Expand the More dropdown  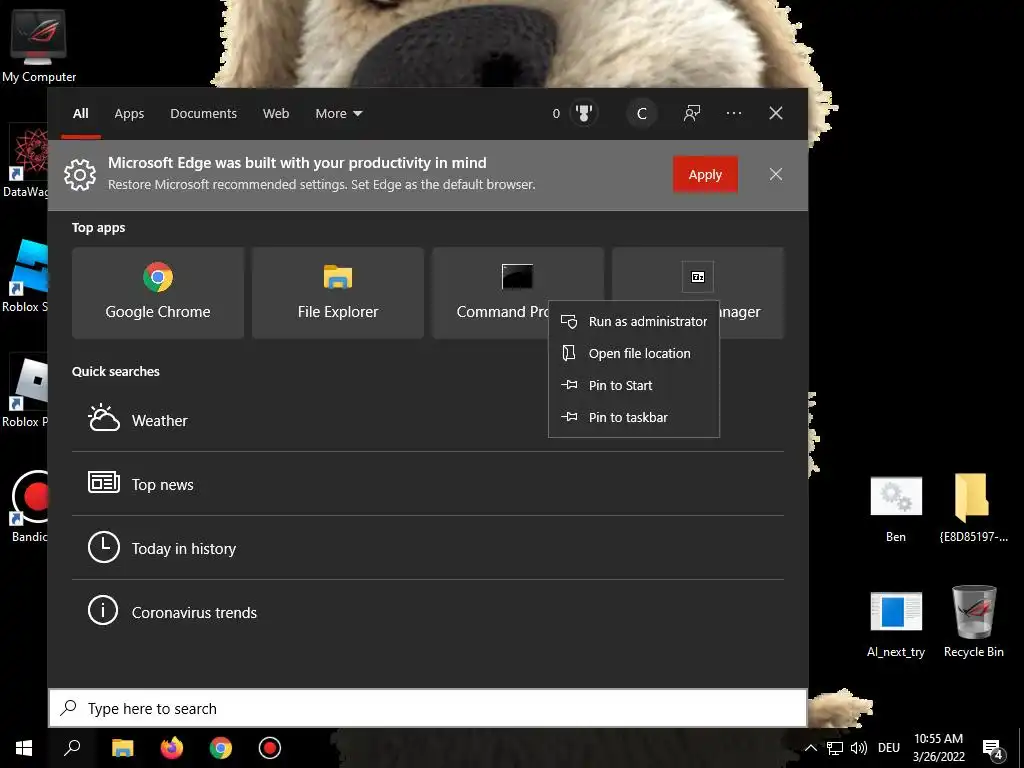tap(338, 114)
